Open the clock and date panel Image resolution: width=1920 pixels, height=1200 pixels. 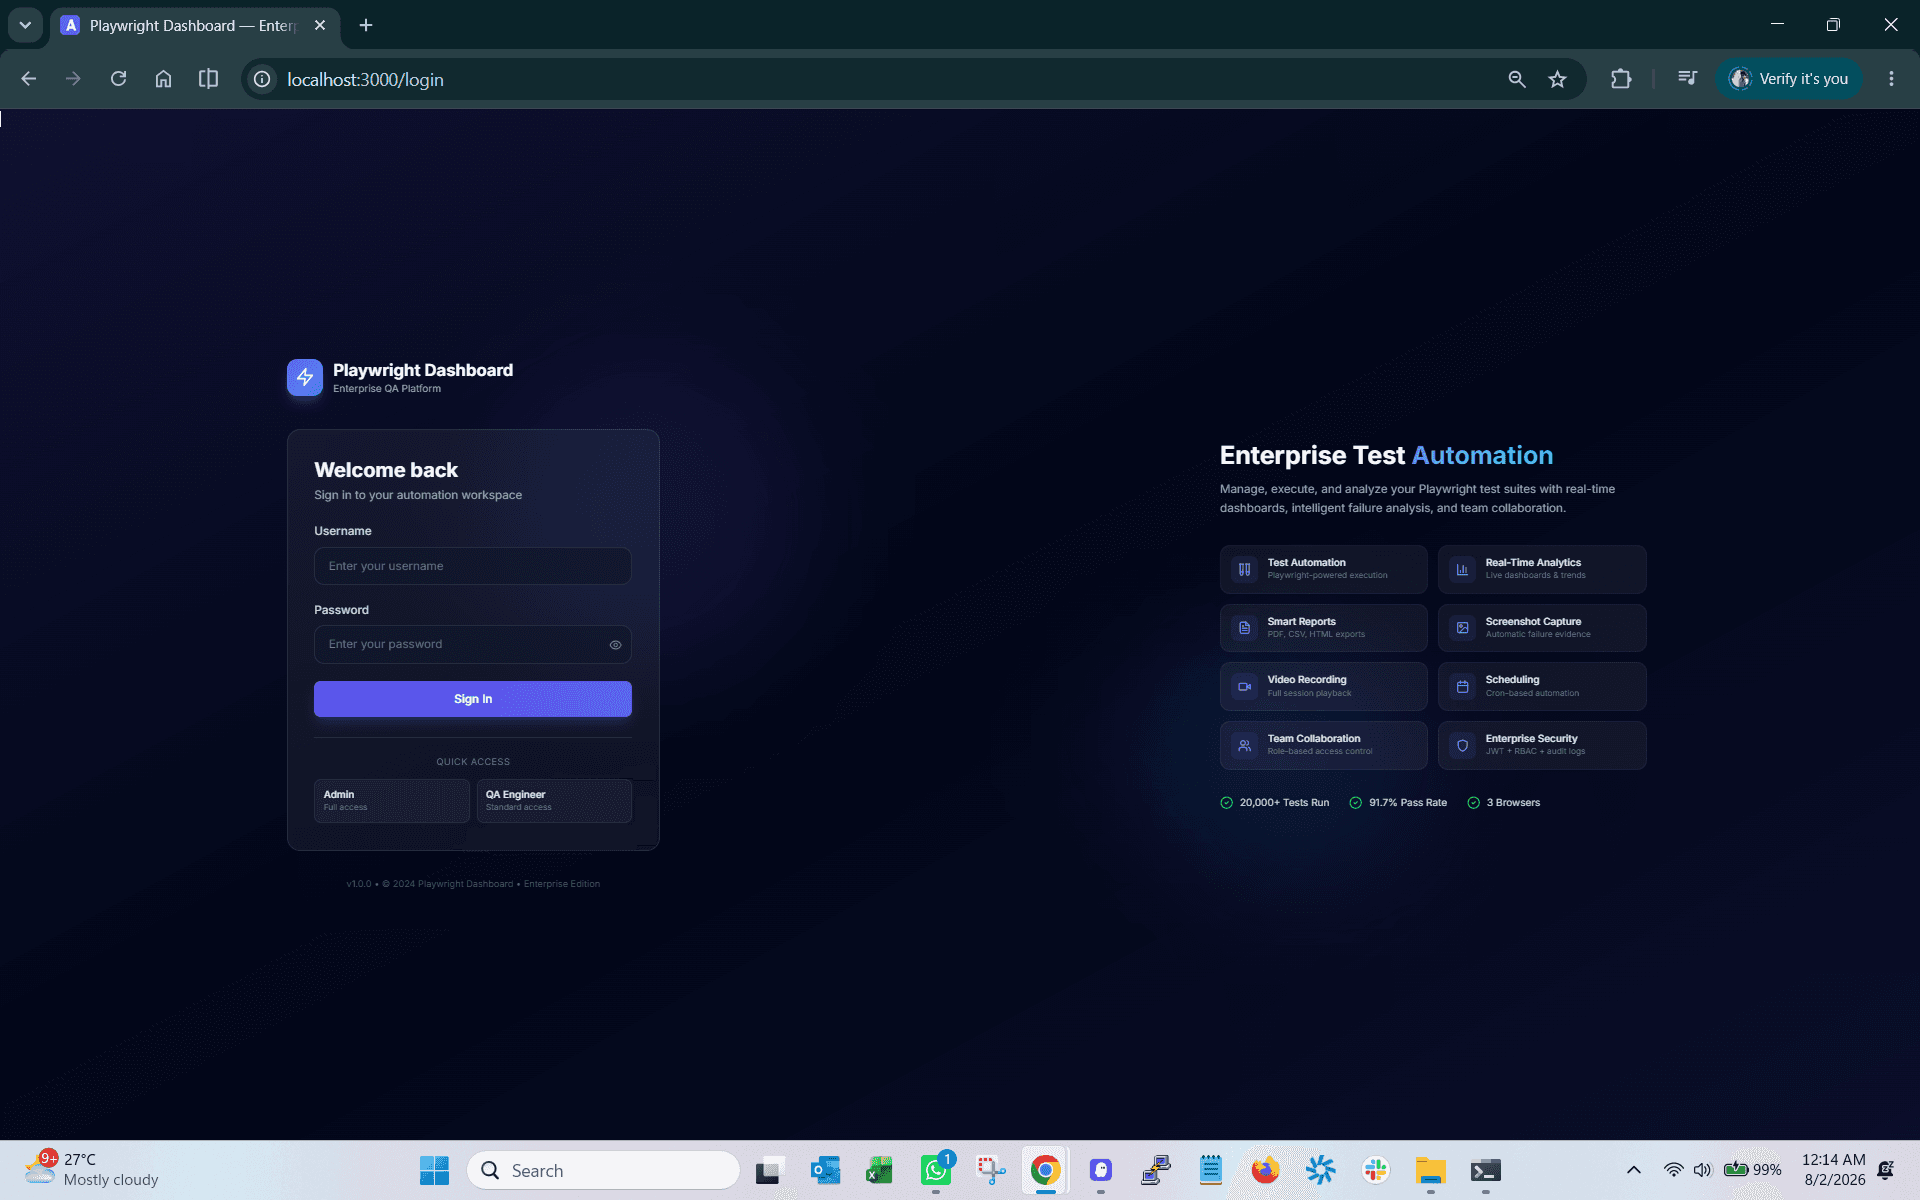tap(1833, 1170)
